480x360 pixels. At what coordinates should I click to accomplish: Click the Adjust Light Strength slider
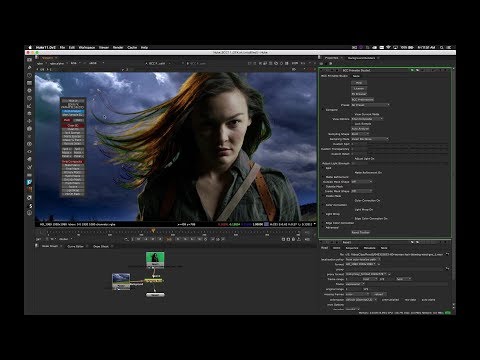coord(408,163)
